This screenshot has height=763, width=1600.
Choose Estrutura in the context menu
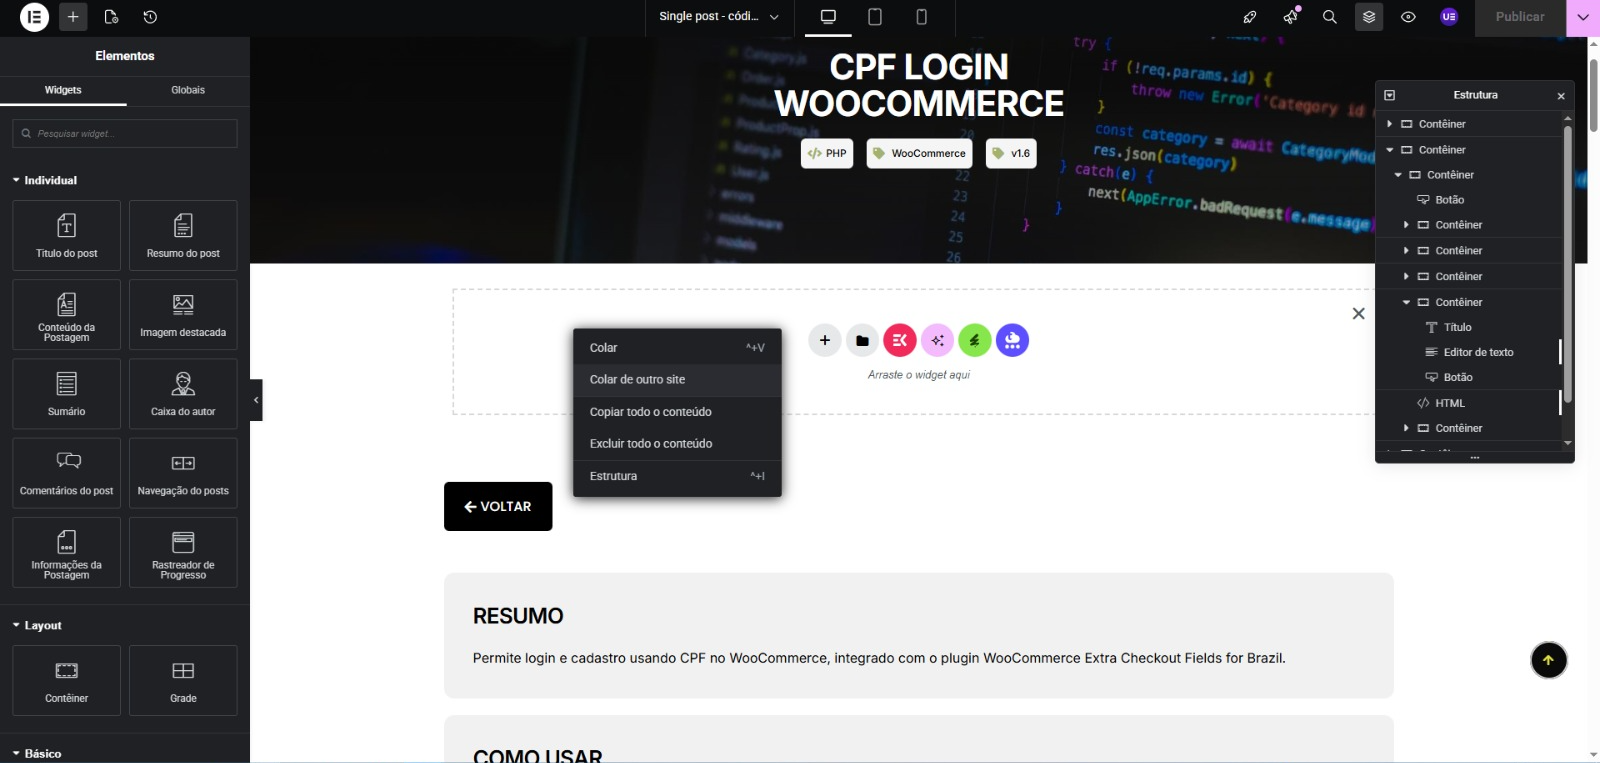pyautogui.click(x=677, y=476)
